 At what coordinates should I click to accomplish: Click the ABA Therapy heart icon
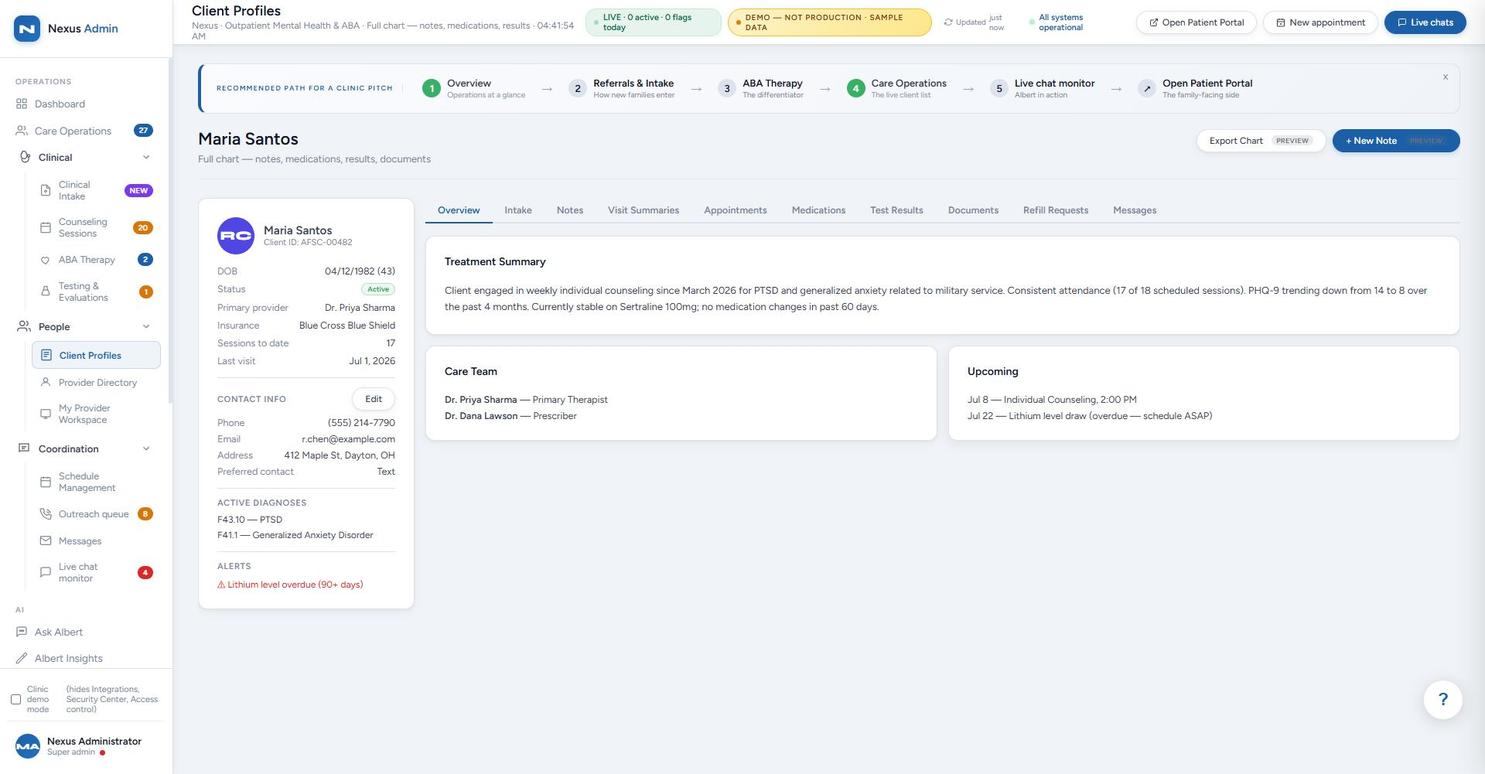(x=45, y=260)
